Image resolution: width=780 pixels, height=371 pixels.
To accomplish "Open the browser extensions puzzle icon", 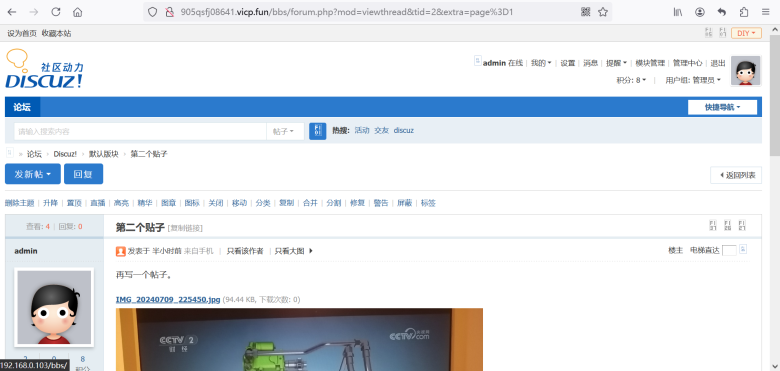I will pyautogui.click(x=744, y=12).
